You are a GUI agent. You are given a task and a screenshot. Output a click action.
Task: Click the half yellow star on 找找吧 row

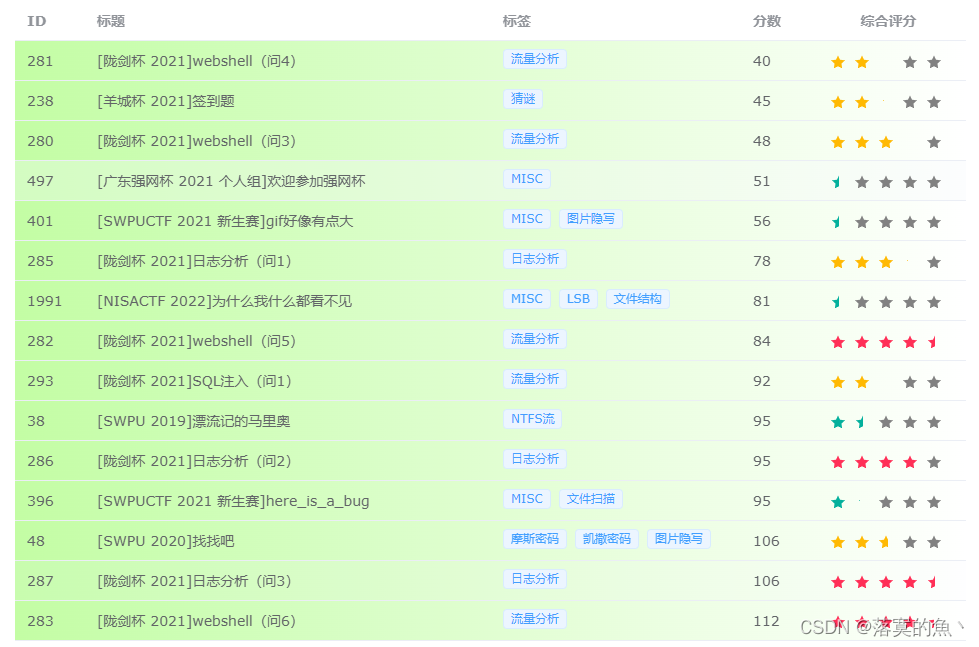pyautogui.click(x=886, y=540)
